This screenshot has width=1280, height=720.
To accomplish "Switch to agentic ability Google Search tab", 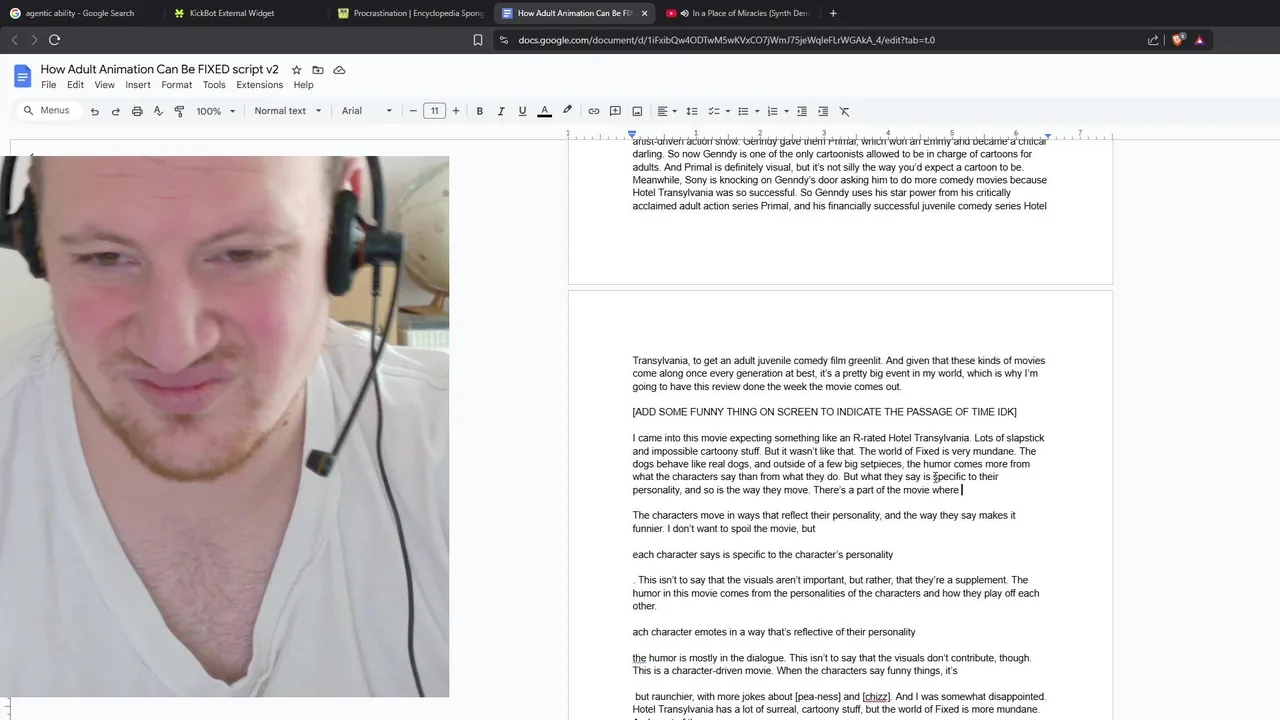I will tap(79, 13).
